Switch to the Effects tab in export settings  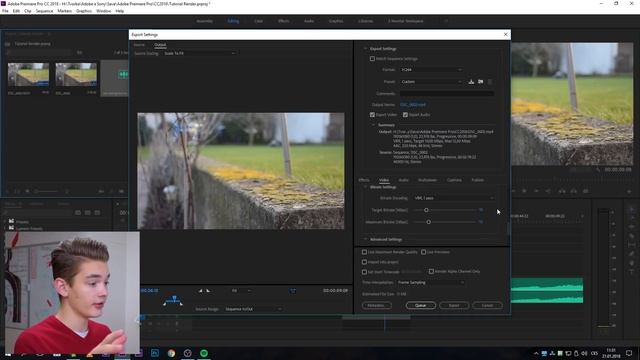click(364, 180)
